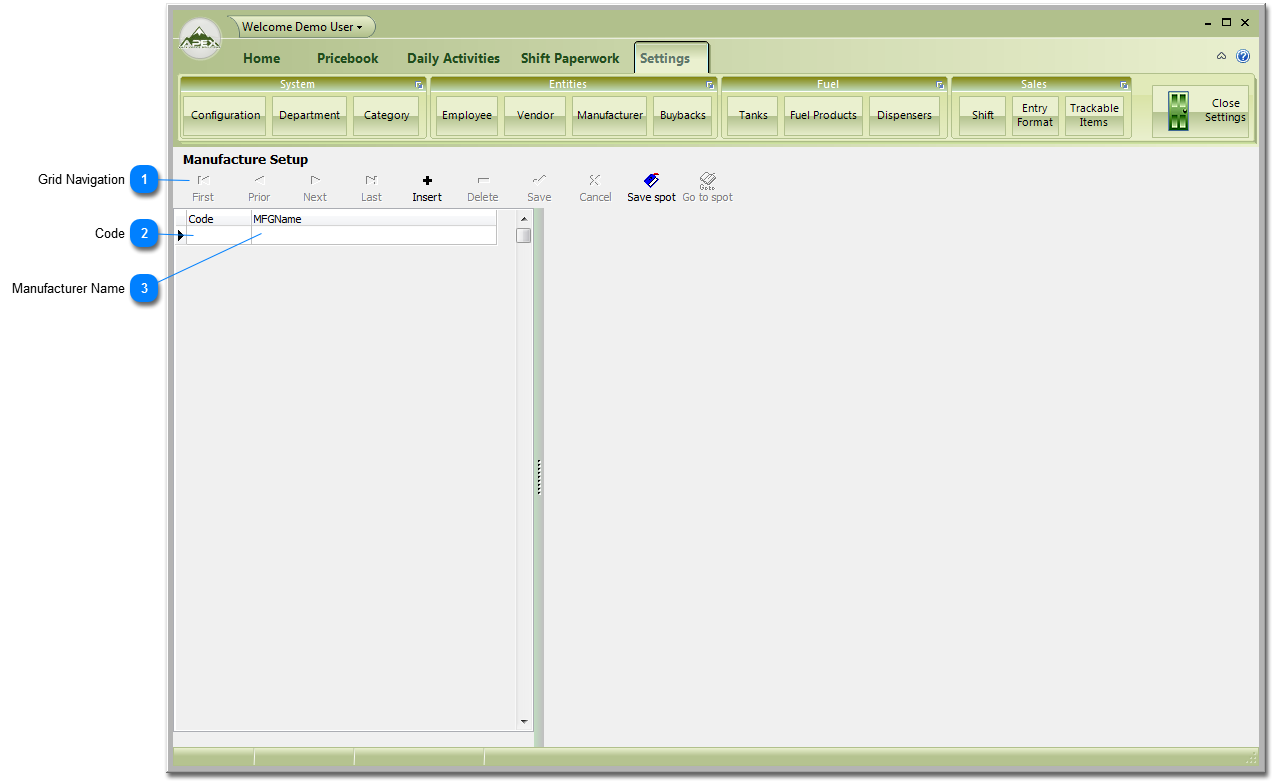Image resolution: width=1274 pixels, height=781 pixels.
Task: Expand the System group launcher
Action: click(x=420, y=85)
